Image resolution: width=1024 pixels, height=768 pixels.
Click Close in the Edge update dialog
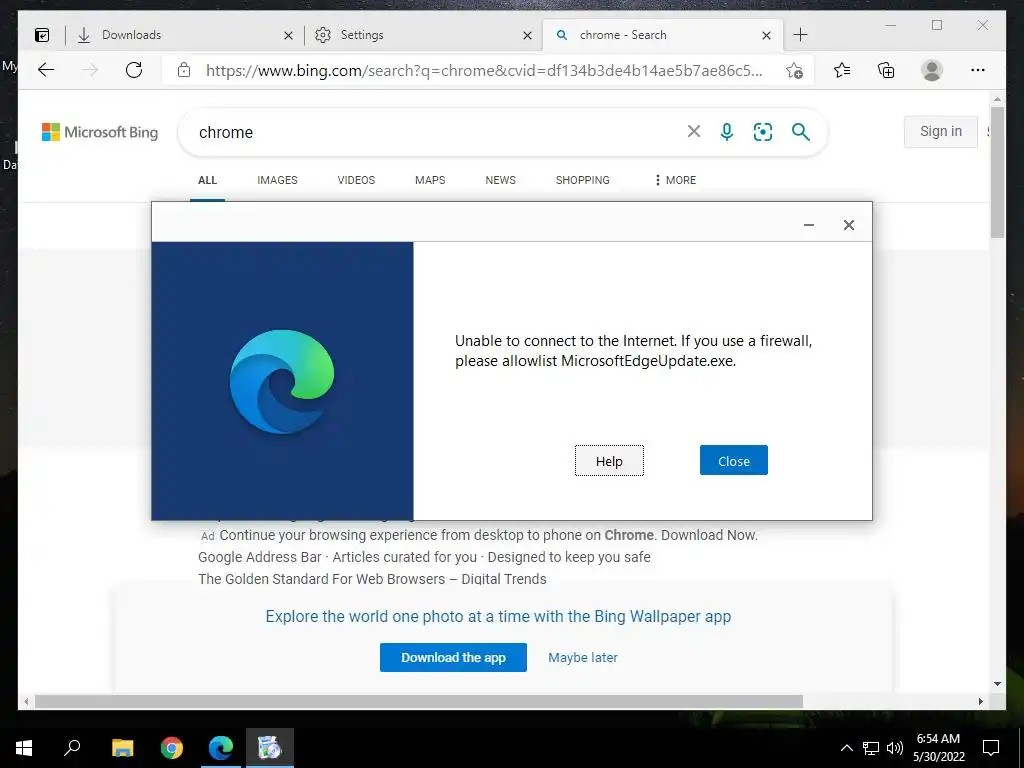(734, 460)
